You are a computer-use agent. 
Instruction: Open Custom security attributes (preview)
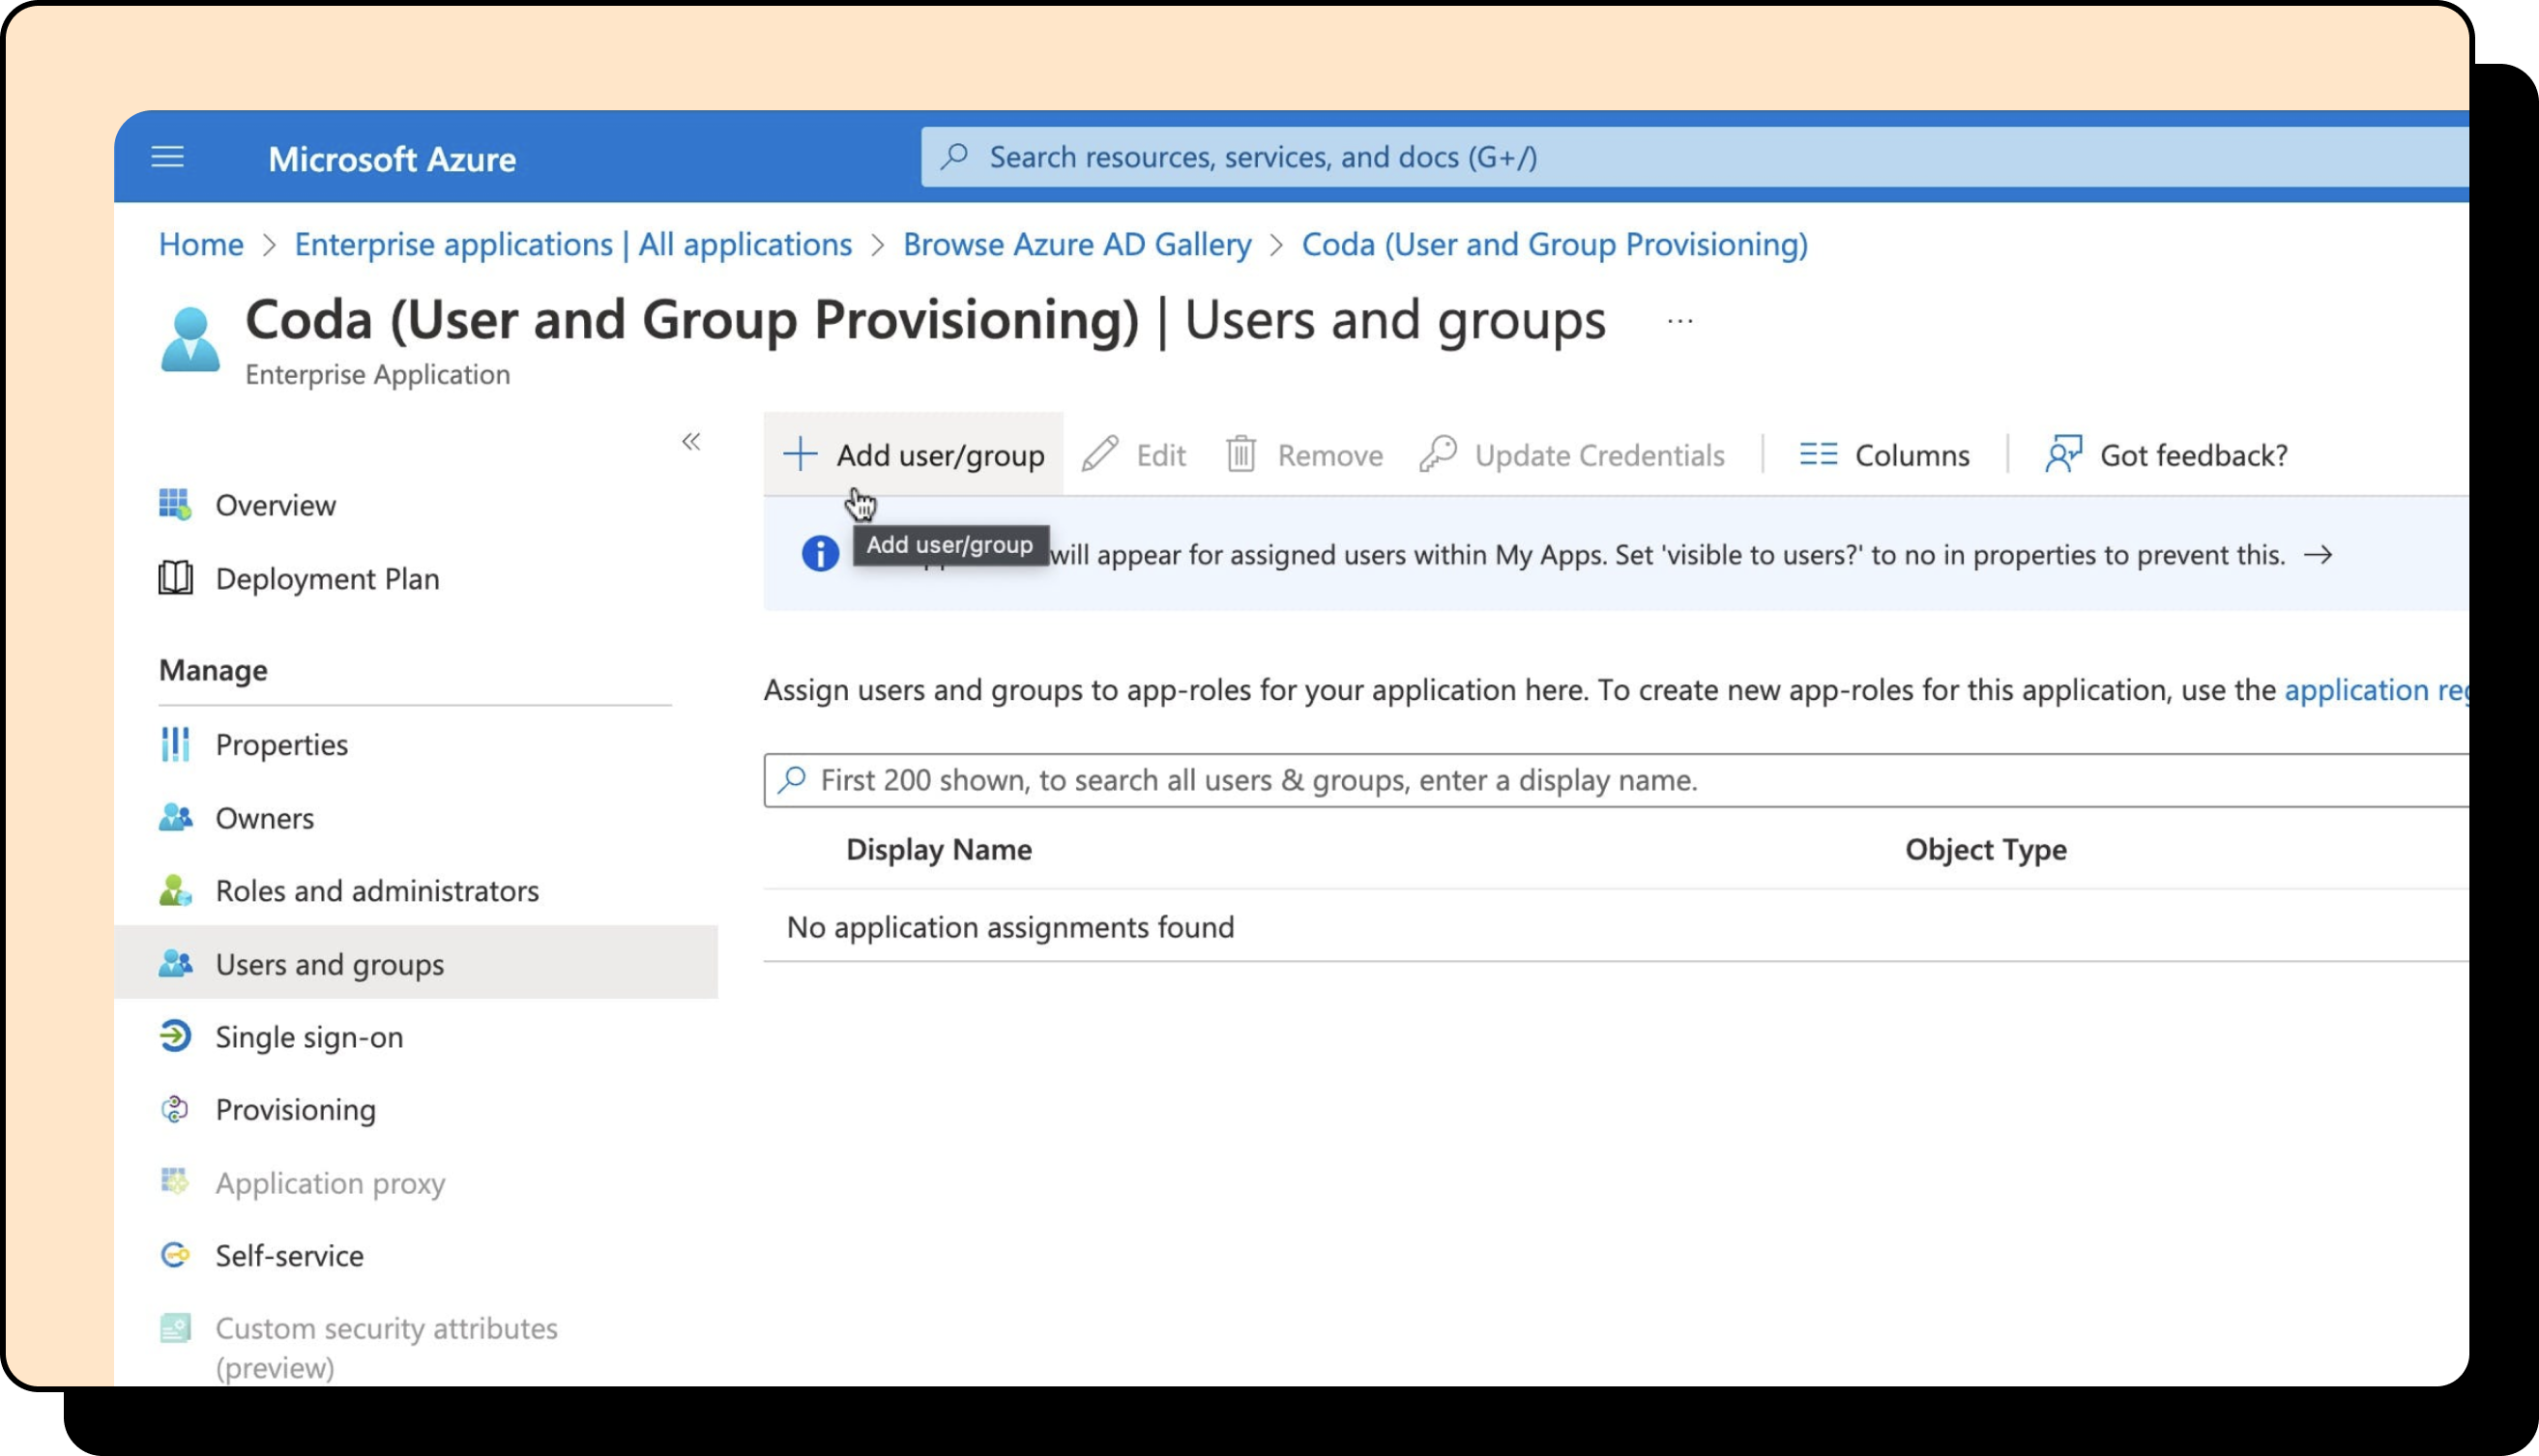coord(386,1348)
